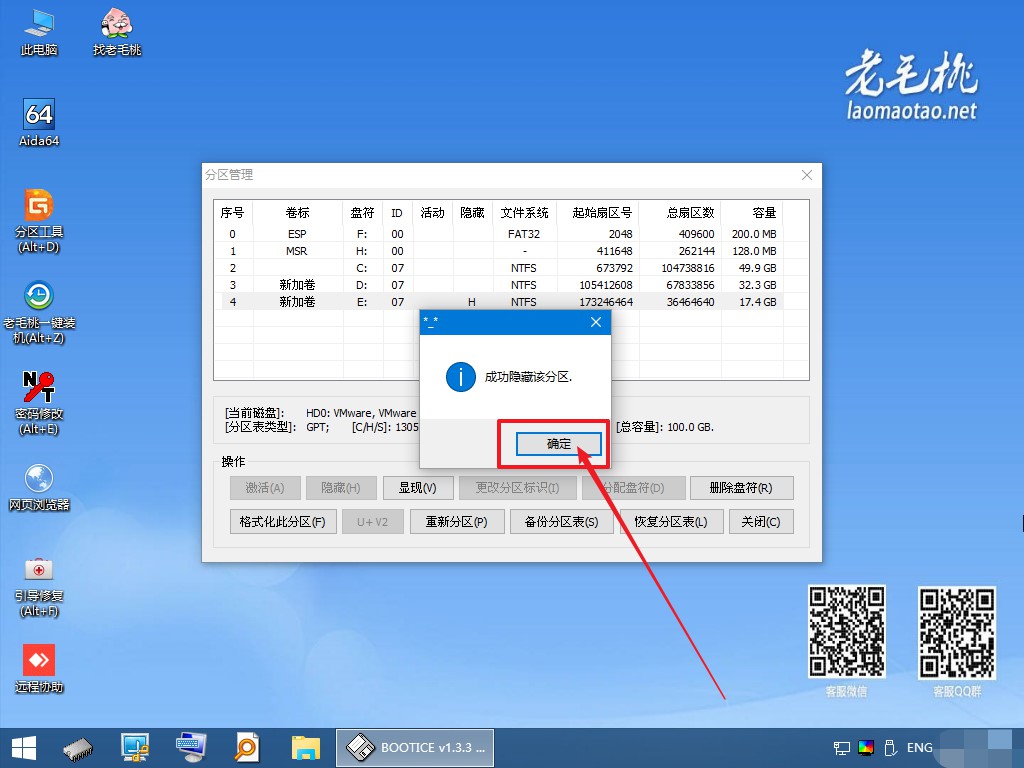Select the E: 新加卷 hidden partition row
Screen dimensions: 1024x768
[500, 302]
